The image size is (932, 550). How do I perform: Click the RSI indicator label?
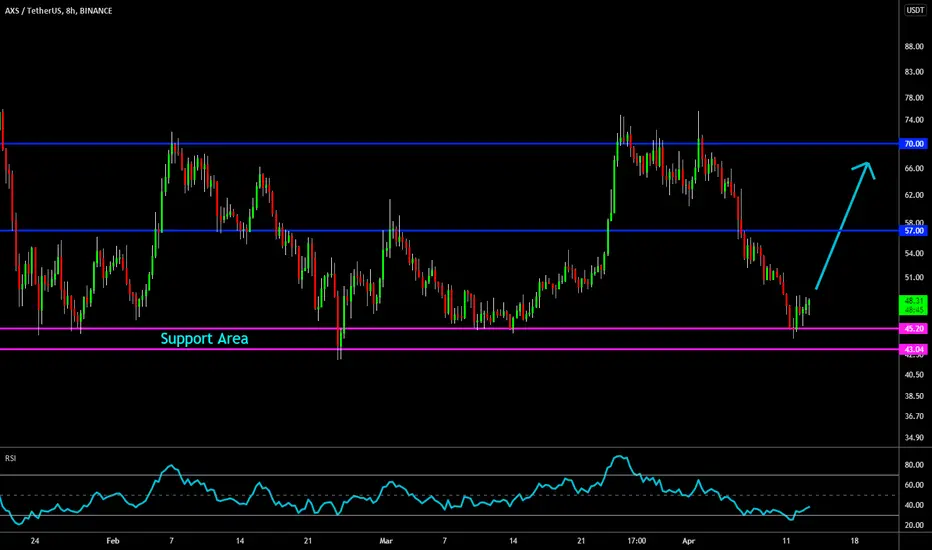coord(11,458)
